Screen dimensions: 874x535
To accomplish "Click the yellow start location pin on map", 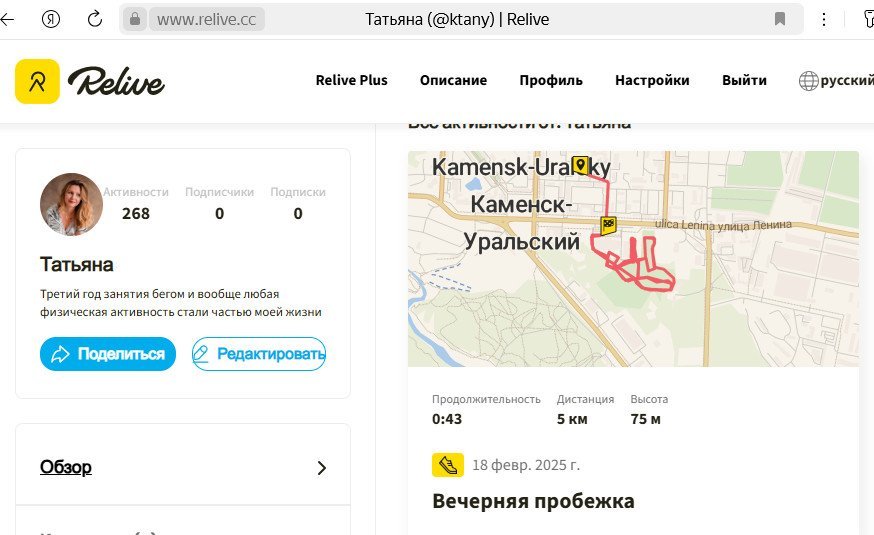I will pyautogui.click(x=580, y=166).
